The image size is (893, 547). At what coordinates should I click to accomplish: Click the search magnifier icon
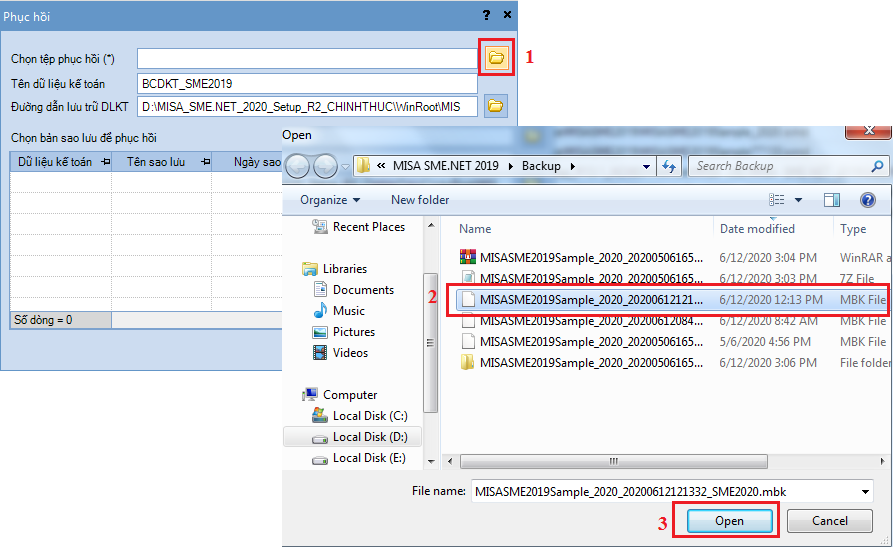click(878, 166)
